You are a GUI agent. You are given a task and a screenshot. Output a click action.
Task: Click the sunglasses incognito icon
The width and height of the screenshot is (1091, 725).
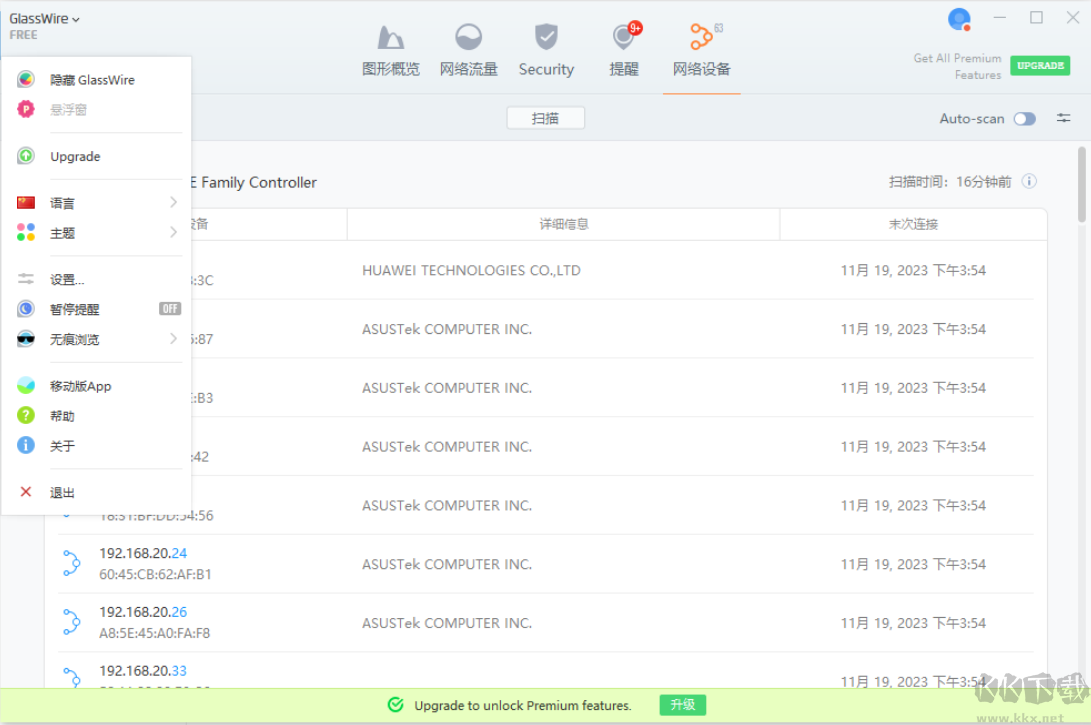click(x=26, y=339)
